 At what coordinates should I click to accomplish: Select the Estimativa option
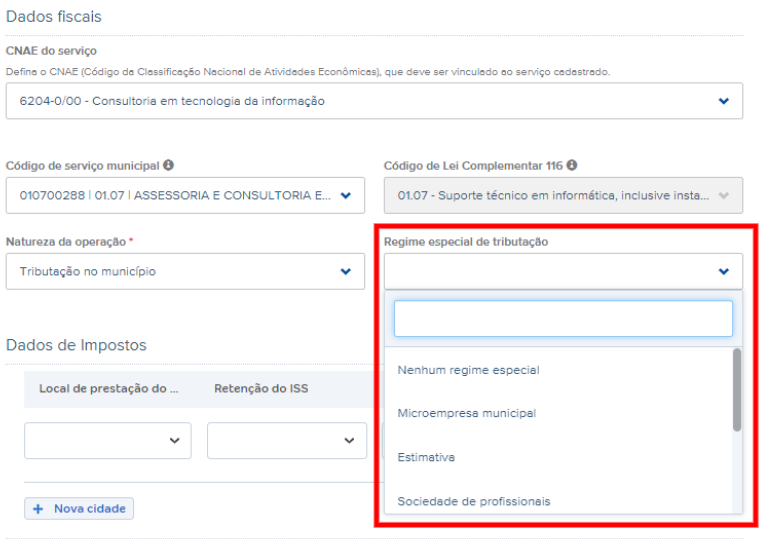(426, 457)
